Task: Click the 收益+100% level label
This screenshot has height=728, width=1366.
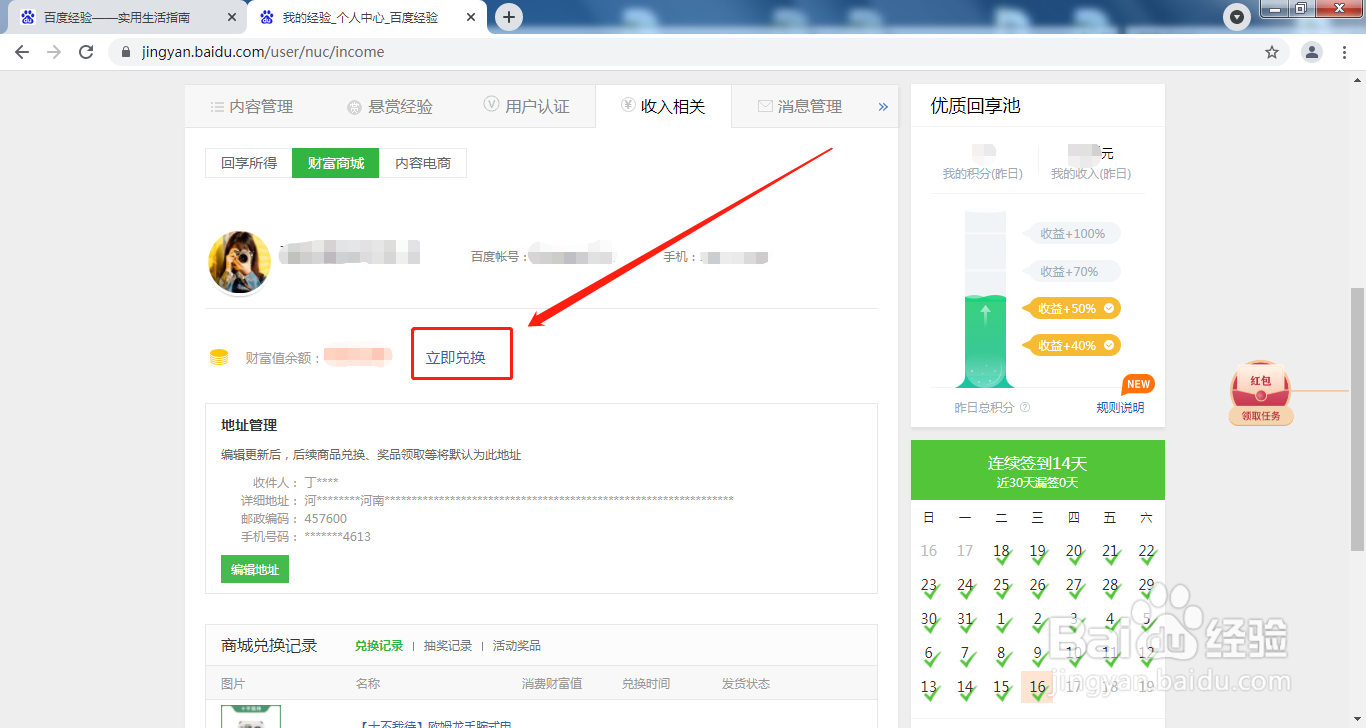Action: (1072, 233)
